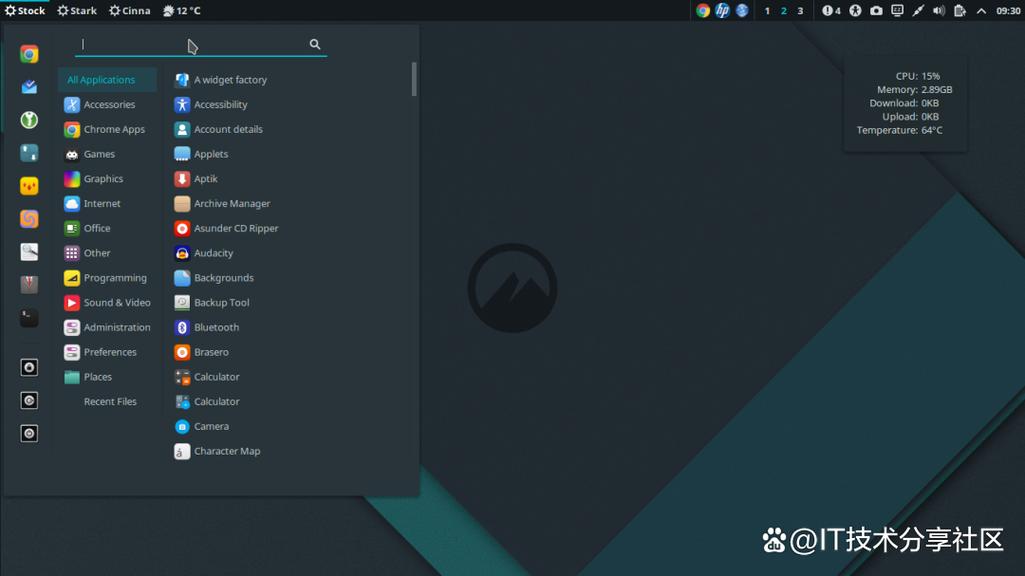Open the notifications icon showing 4 alerts
The width and height of the screenshot is (1025, 576).
click(x=830, y=11)
